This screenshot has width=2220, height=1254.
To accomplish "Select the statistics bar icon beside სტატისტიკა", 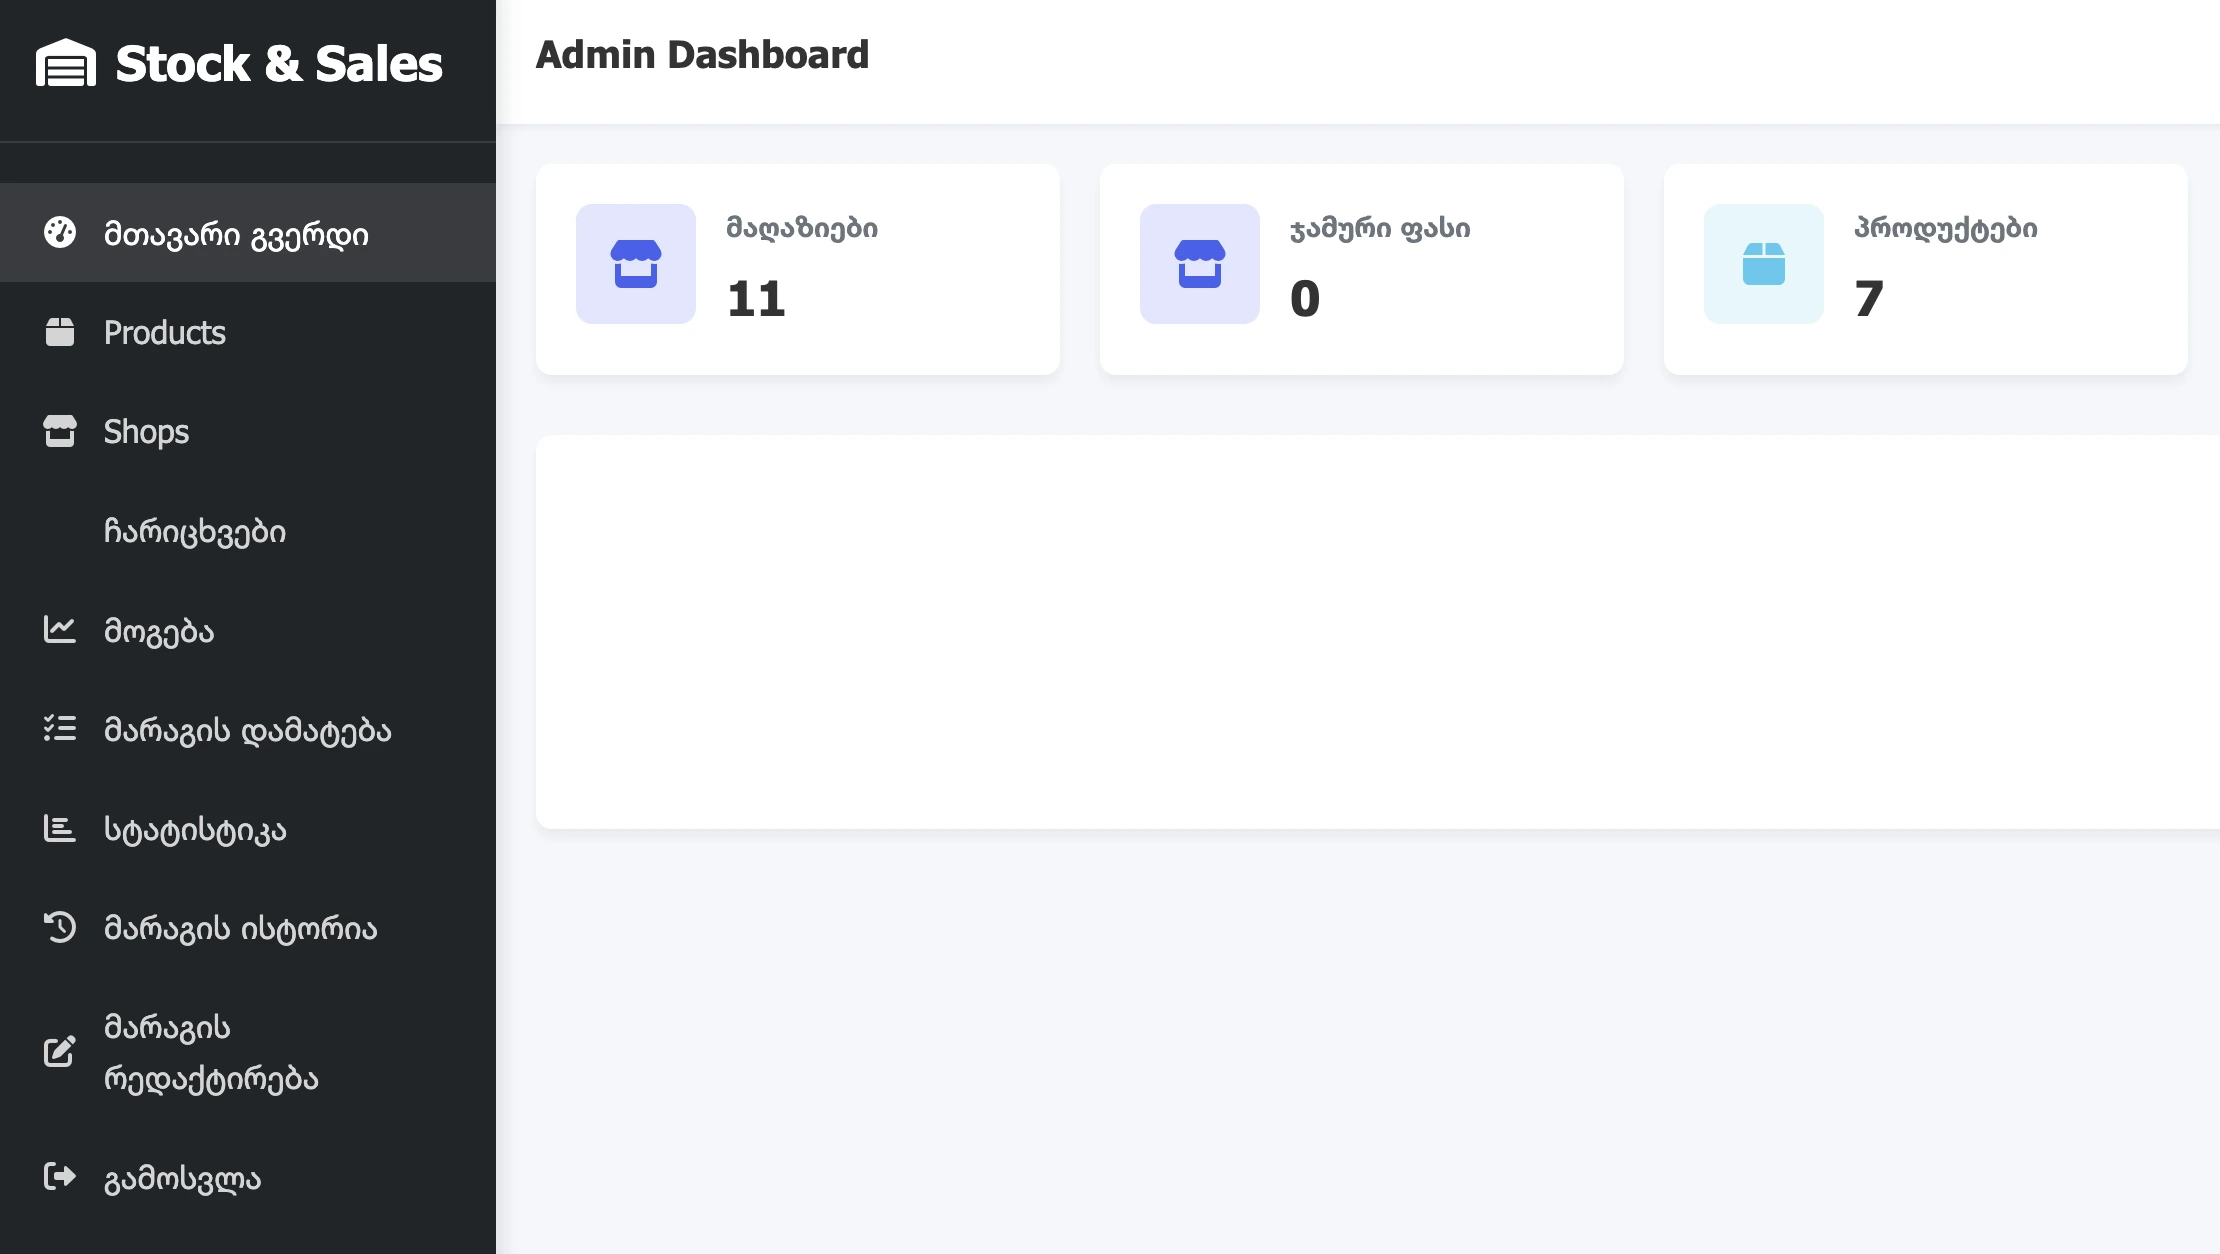I will [x=60, y=829].
